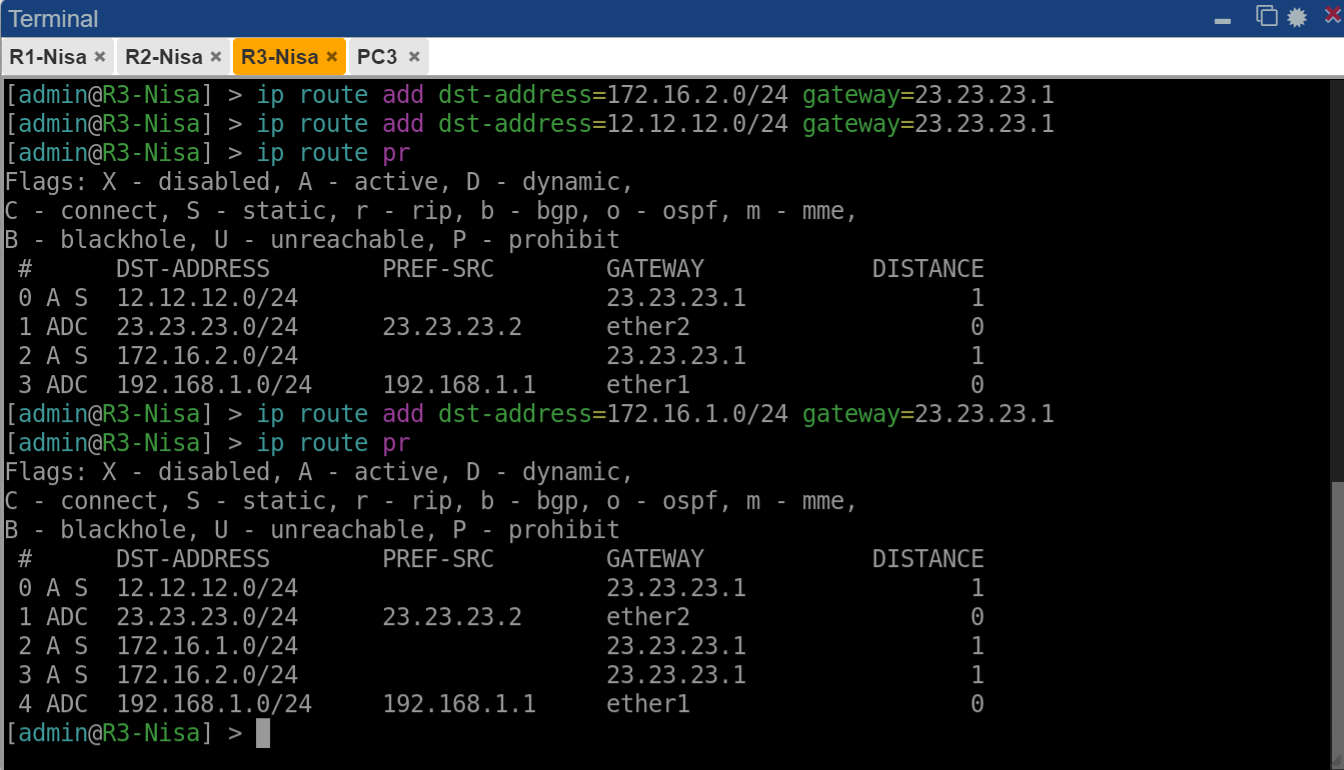The image size is (1344, 770).
Task: Open terminal settings gear icon
Action: click(x=1297, y=17)
